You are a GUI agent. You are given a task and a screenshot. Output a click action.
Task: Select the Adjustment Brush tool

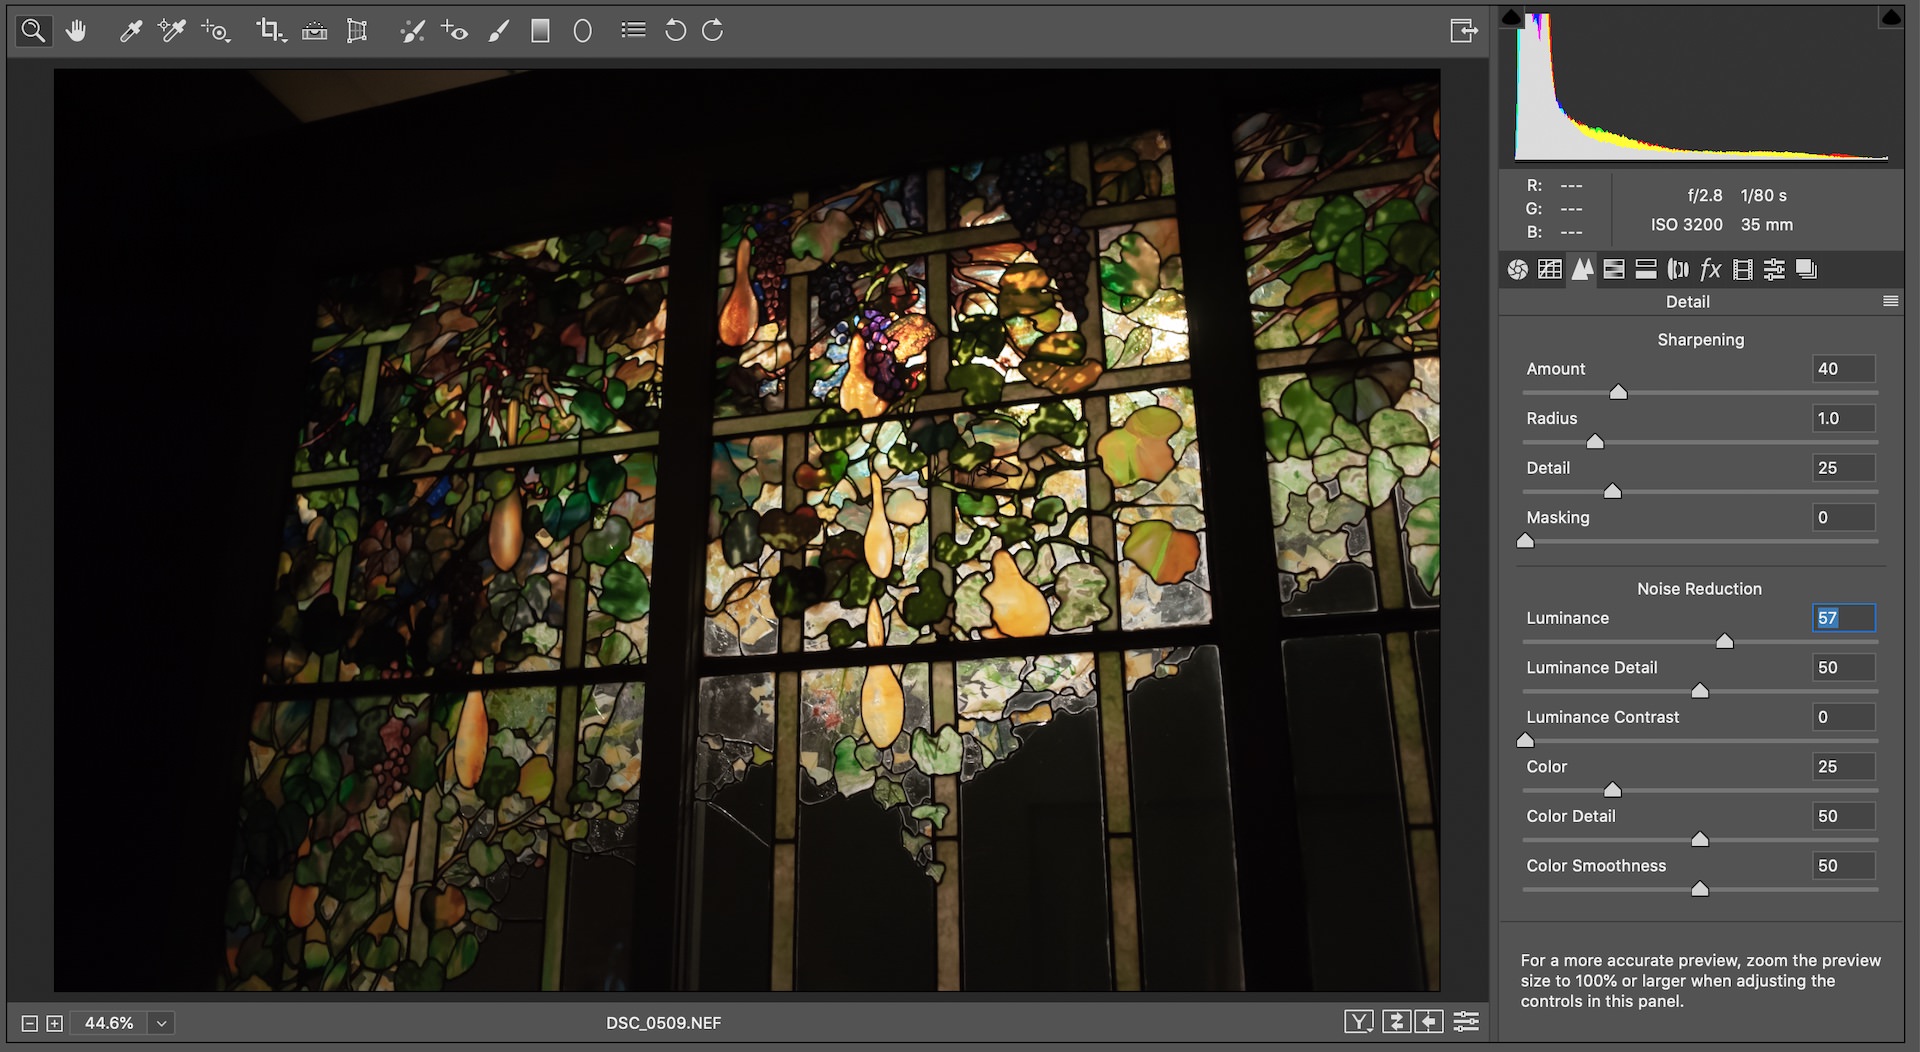(498, 31)
